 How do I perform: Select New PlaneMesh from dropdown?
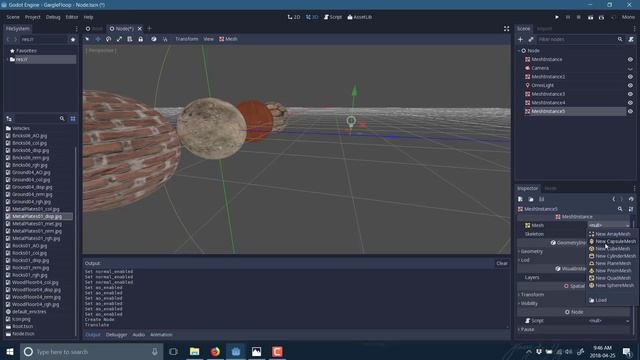click(x=613, y=264)
